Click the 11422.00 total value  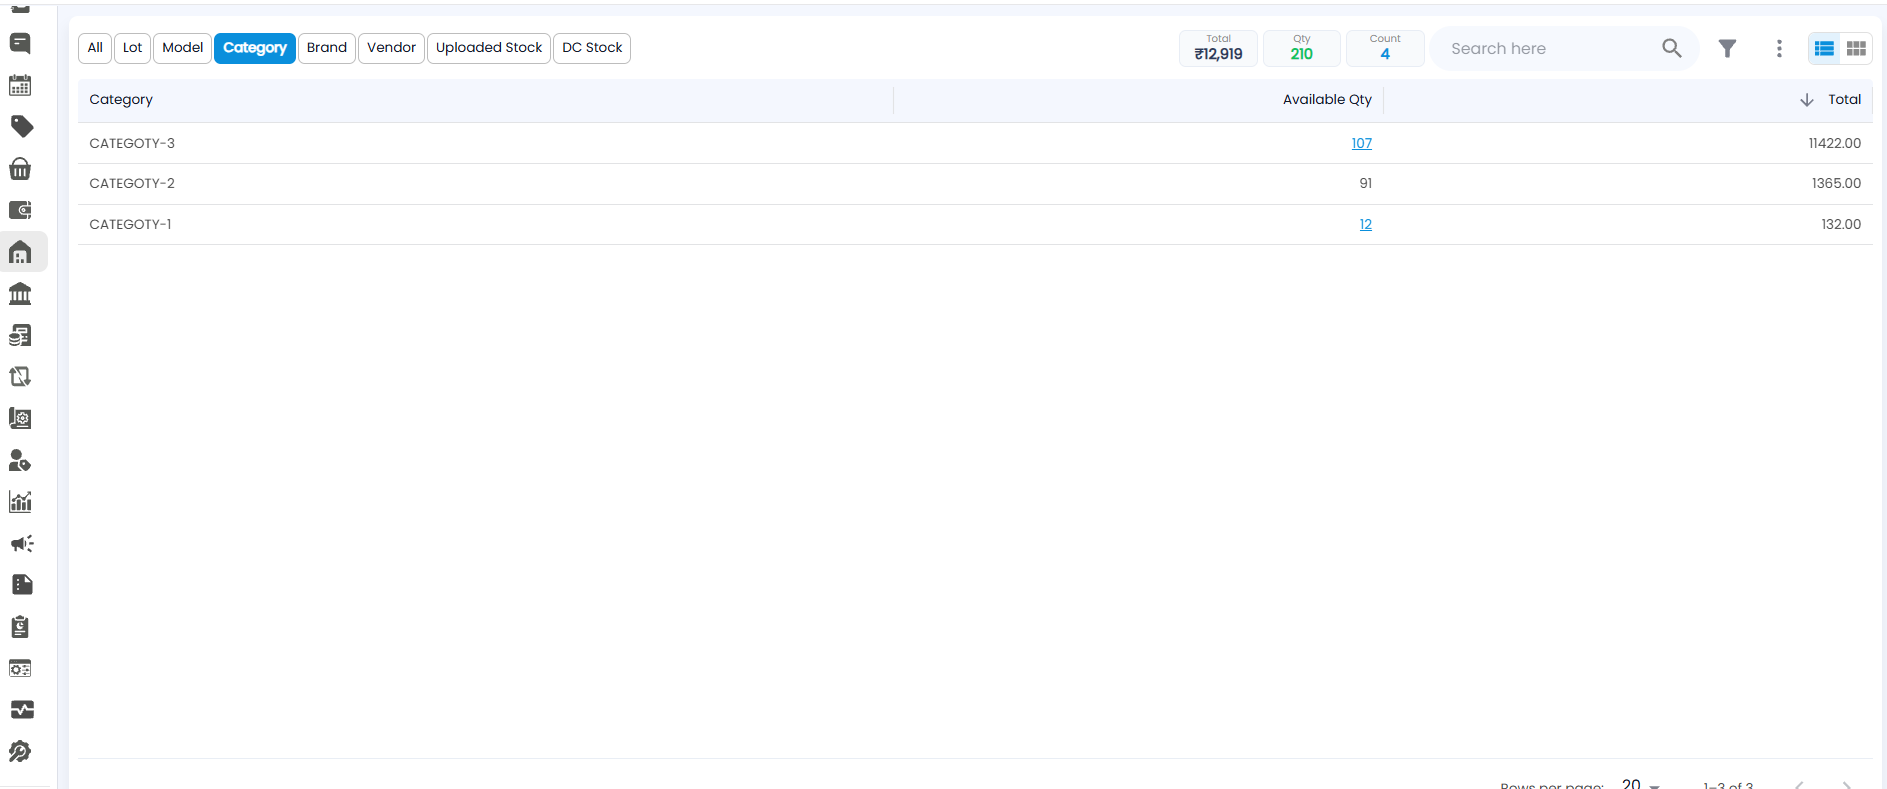pos(1835,143)
